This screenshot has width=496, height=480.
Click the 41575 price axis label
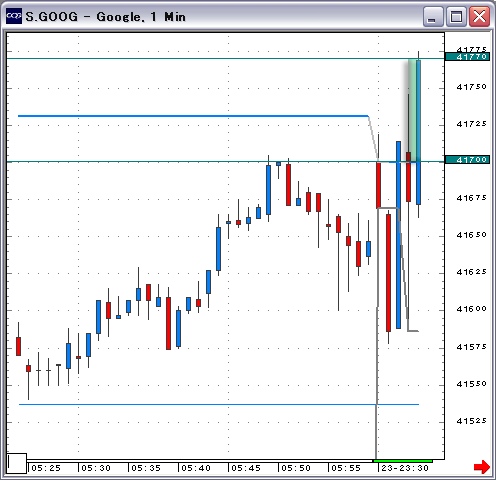(x=471, y=347)
